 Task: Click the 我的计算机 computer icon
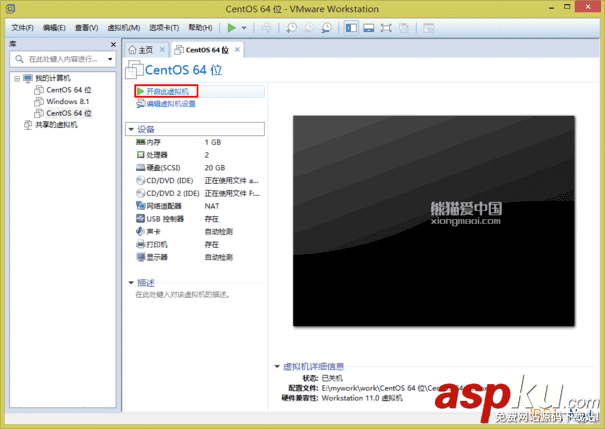click(x=28, y=78)
